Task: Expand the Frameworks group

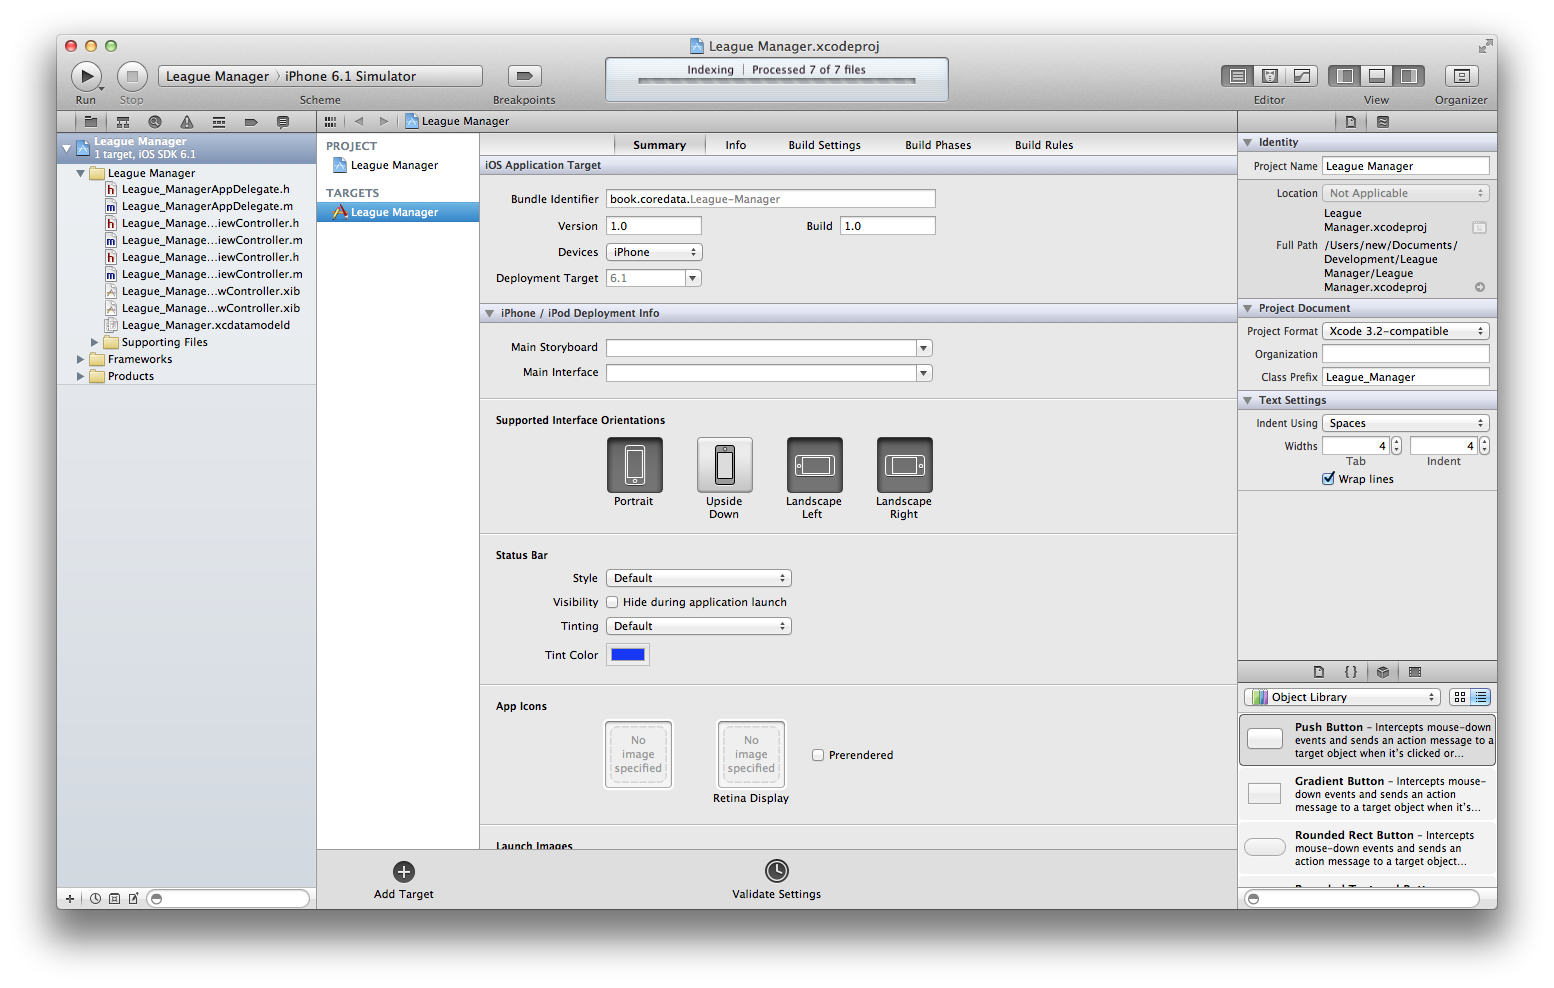Action: [x=81, y=359]
